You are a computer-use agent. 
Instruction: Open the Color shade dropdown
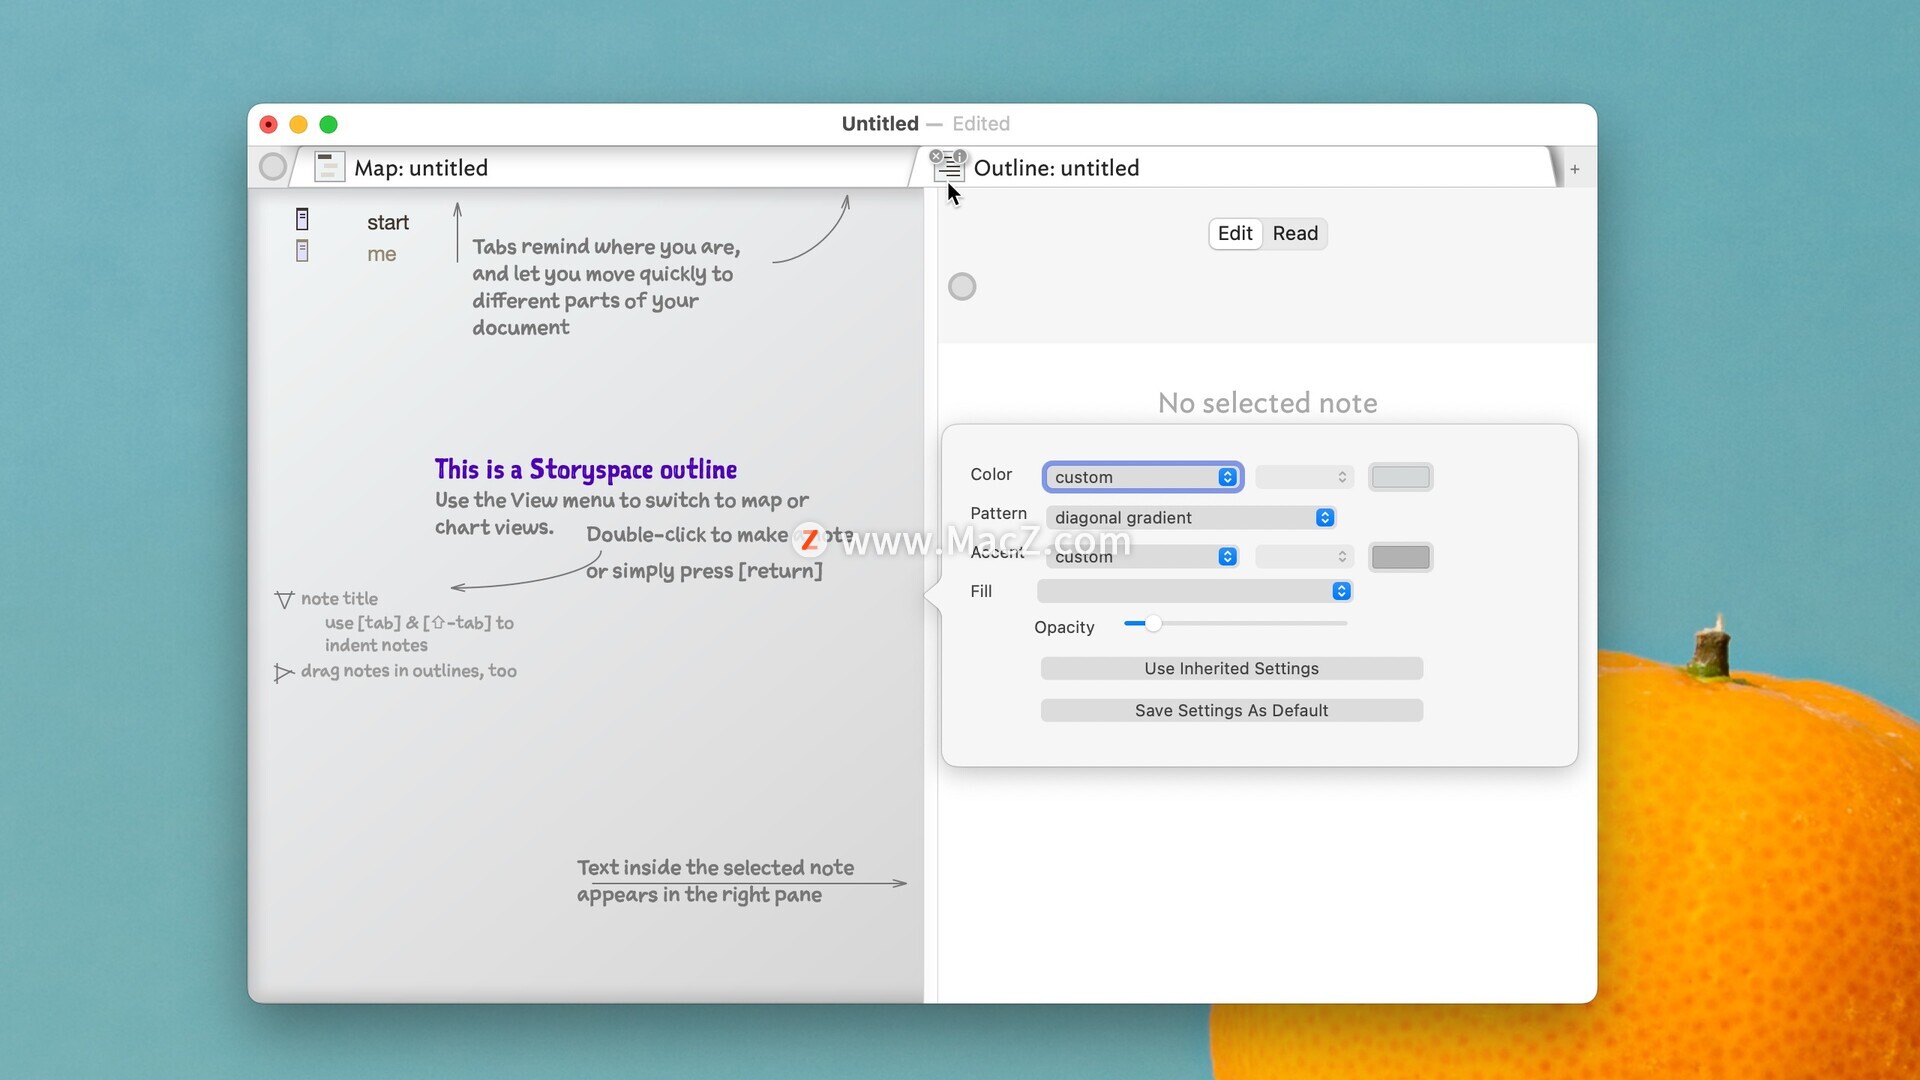coord(1304,477)
